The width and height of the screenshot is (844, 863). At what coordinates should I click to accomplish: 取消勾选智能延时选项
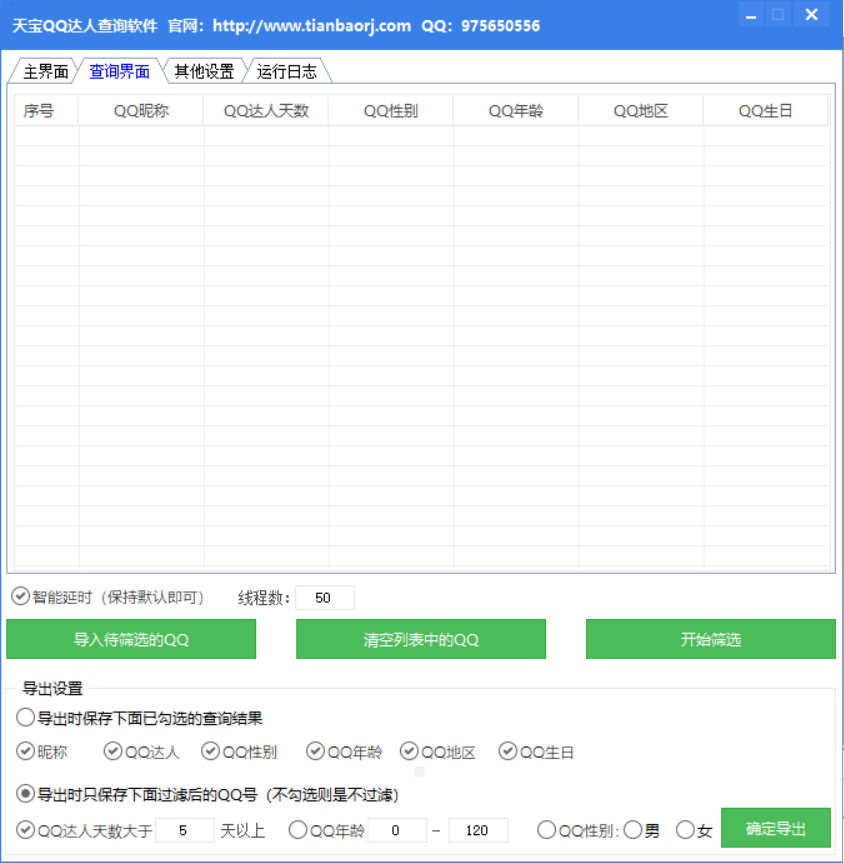[x=20, y=597]
